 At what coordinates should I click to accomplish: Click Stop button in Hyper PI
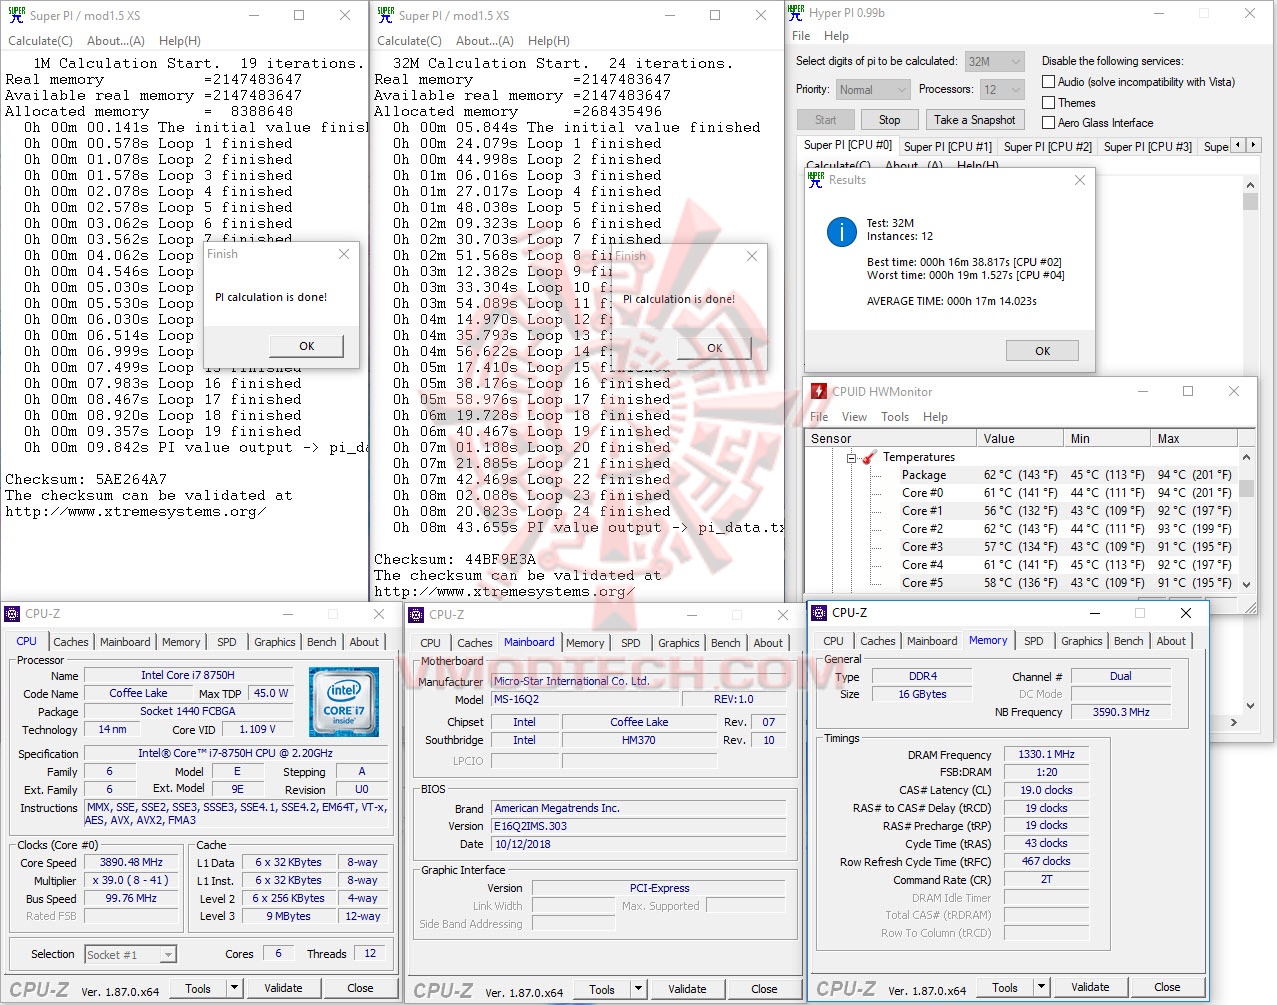click(889, 120)
